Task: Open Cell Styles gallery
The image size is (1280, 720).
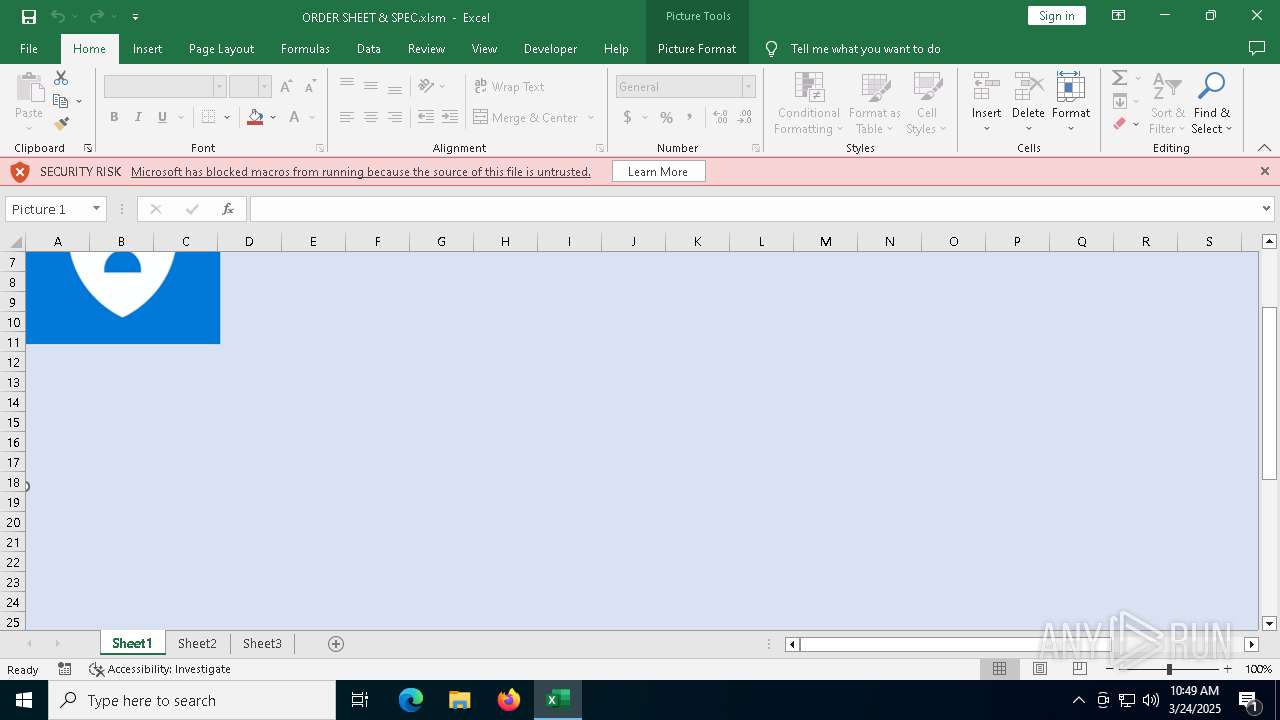Action: click(x=926, y=103)
